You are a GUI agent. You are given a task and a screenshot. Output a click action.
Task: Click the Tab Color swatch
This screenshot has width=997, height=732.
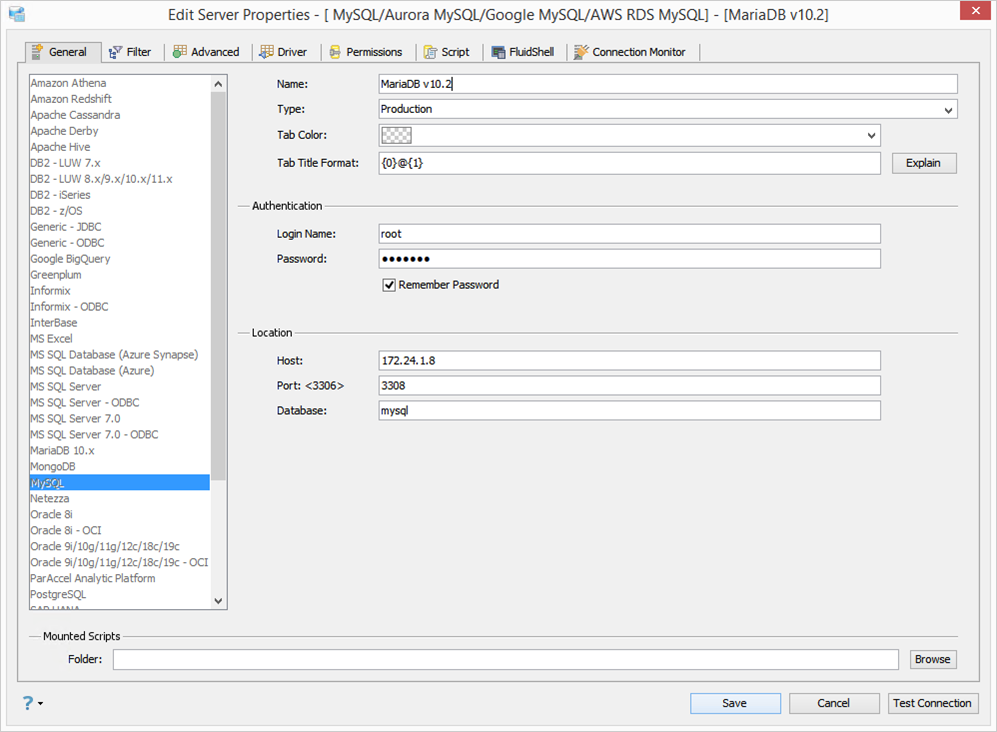(x=397, y=135)
